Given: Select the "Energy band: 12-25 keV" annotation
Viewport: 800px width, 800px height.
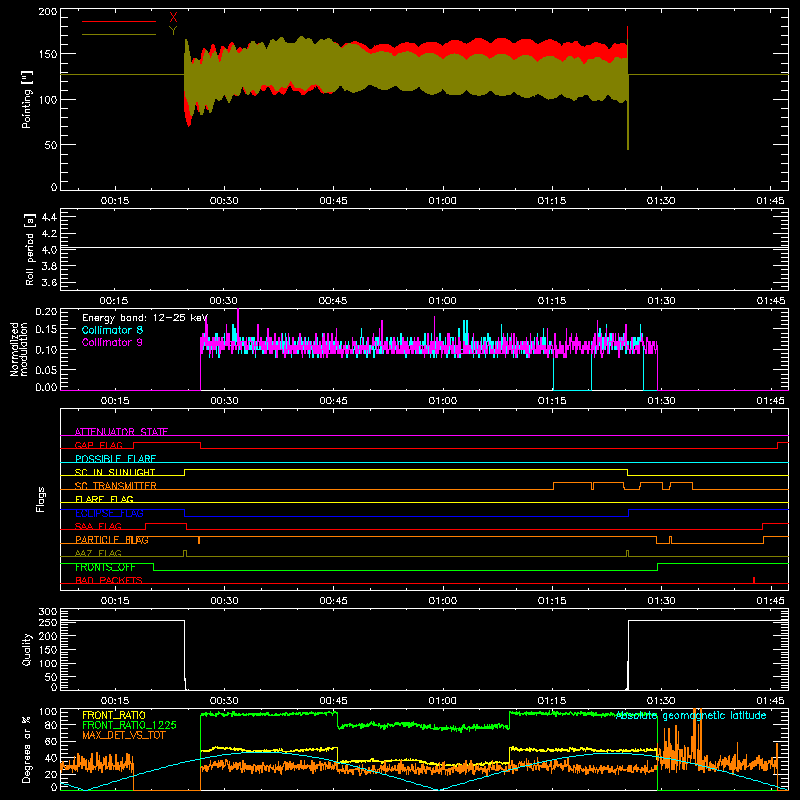Looking at the screenshot, I should [x=145, y=318].
